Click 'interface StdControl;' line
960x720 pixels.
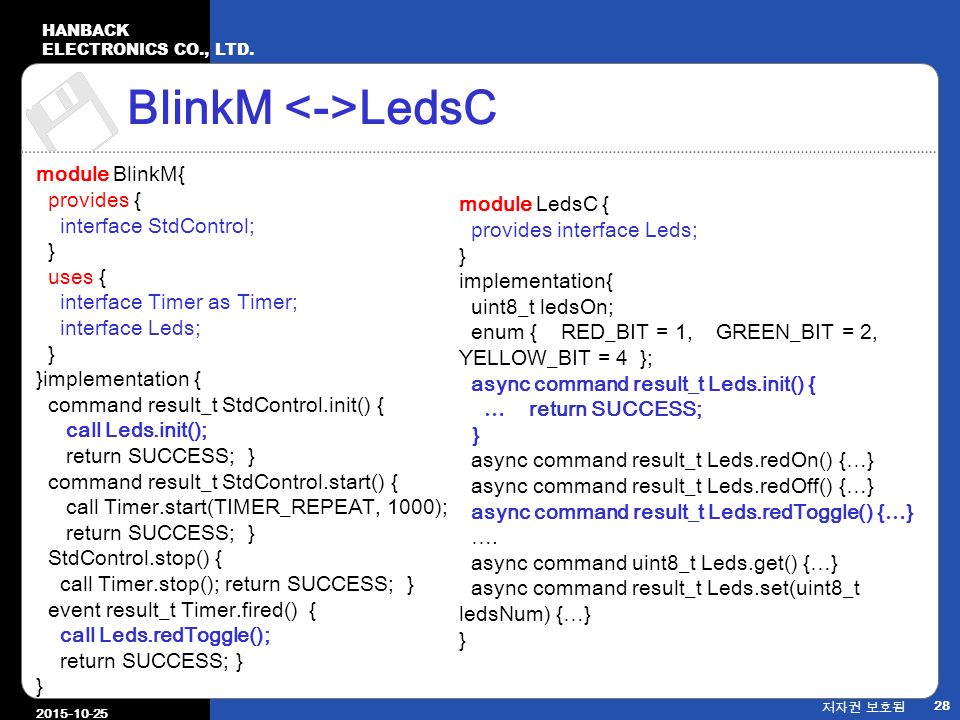coord(157,226)
